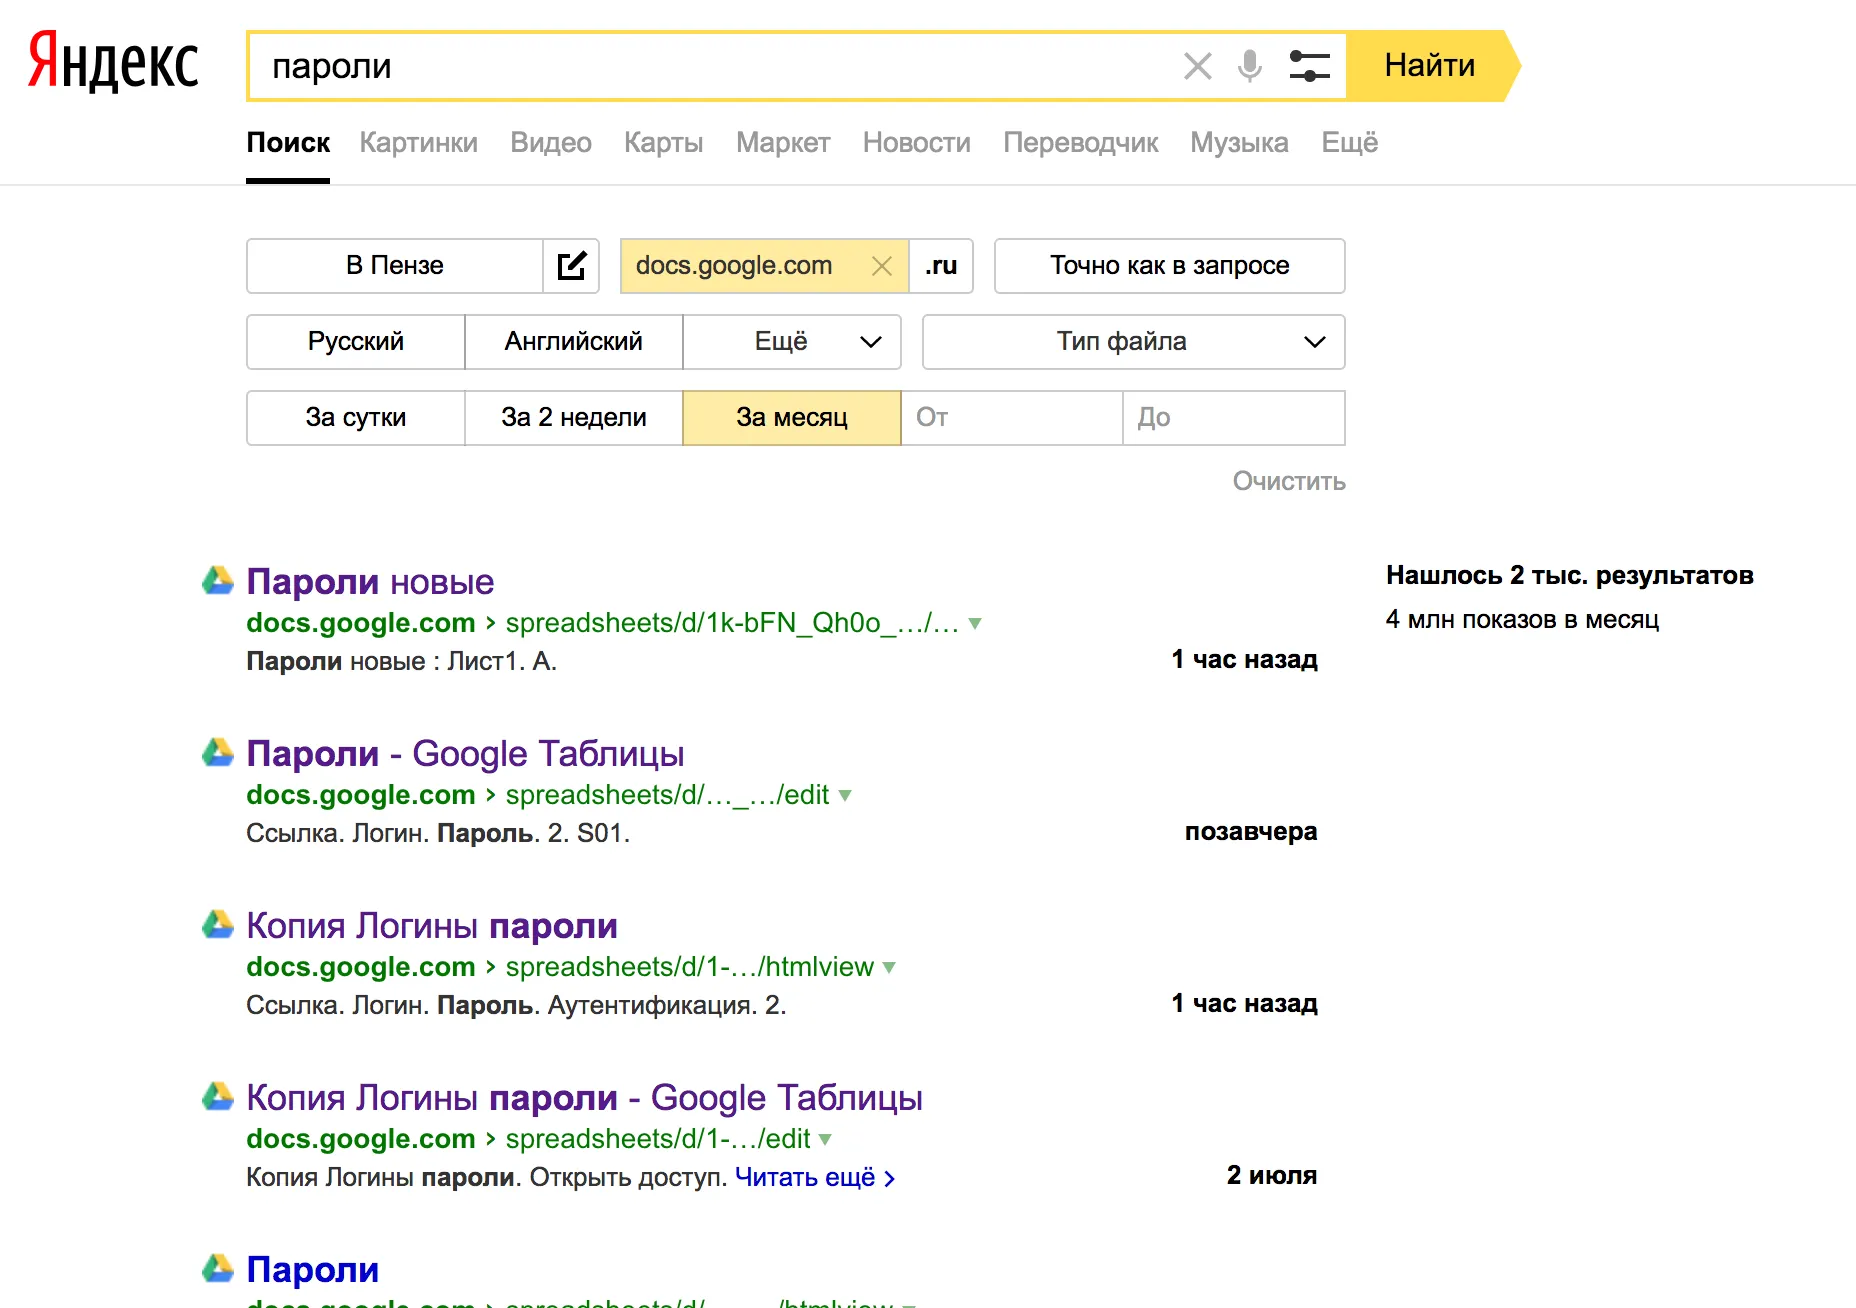Toggle the Точно как в запросе filter
Viewport: 1856px width, 1308px height.
pyautogui.click(x=1169, y=266)
